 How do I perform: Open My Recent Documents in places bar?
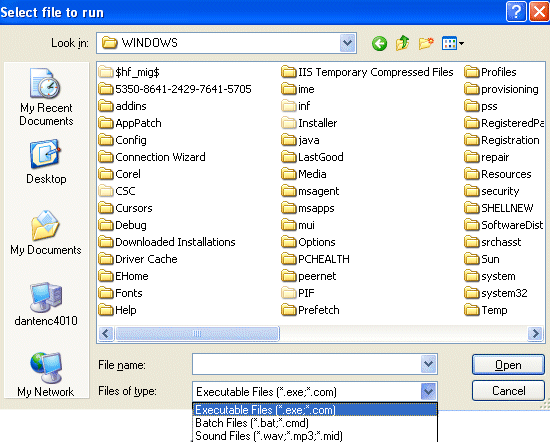[46, 97]
